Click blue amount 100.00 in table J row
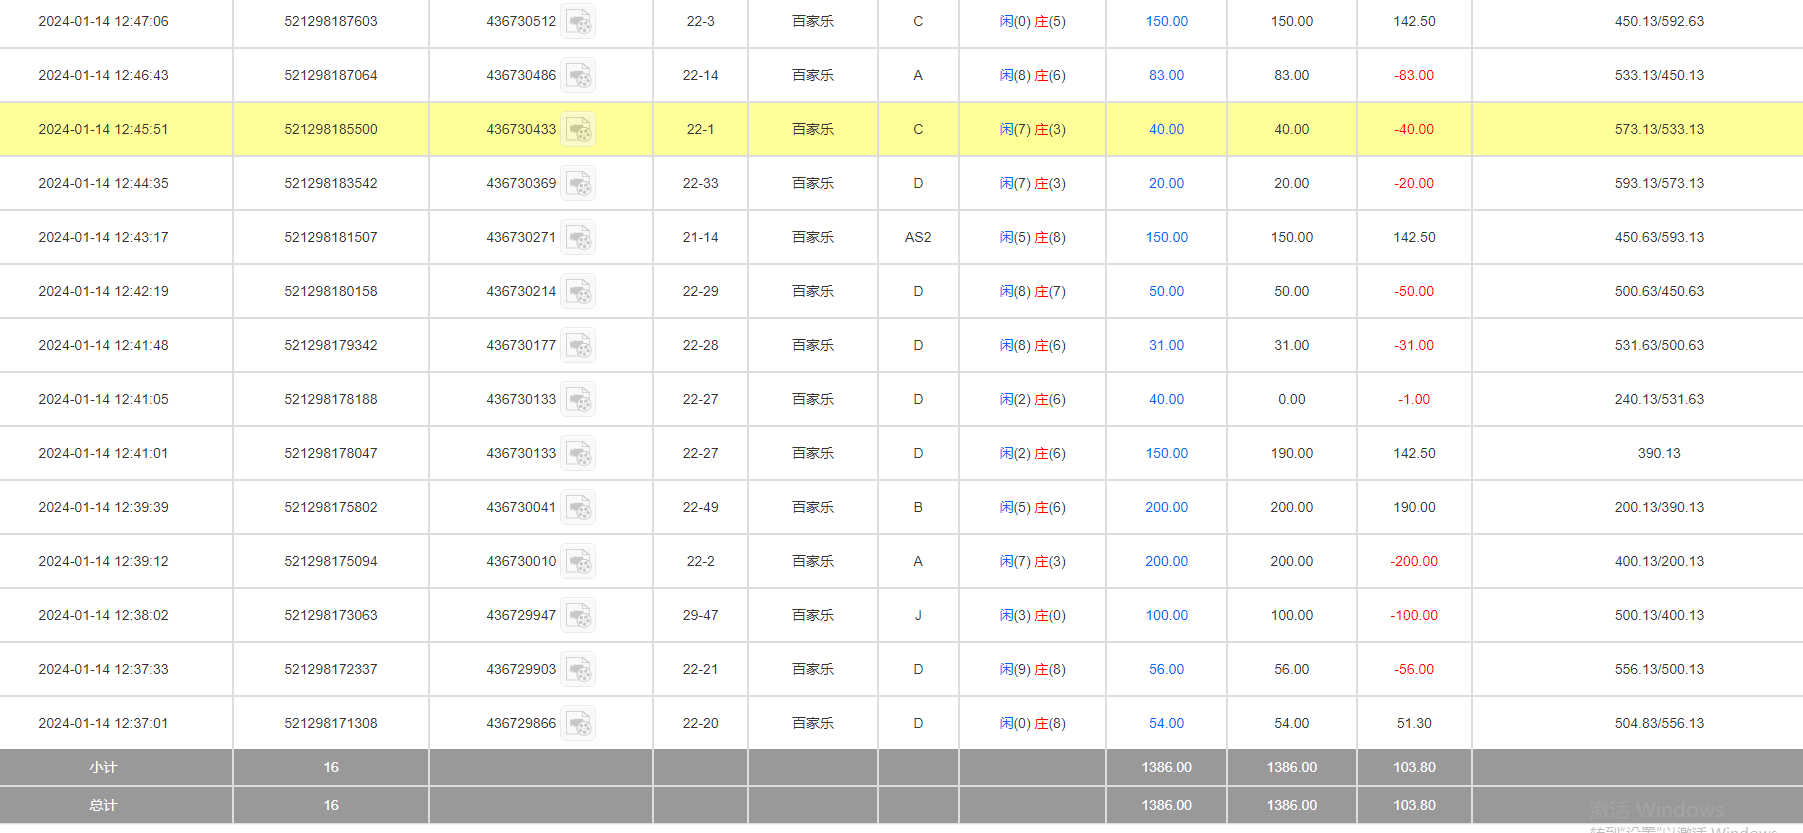1803x833 pixels. coord(1166,616)
